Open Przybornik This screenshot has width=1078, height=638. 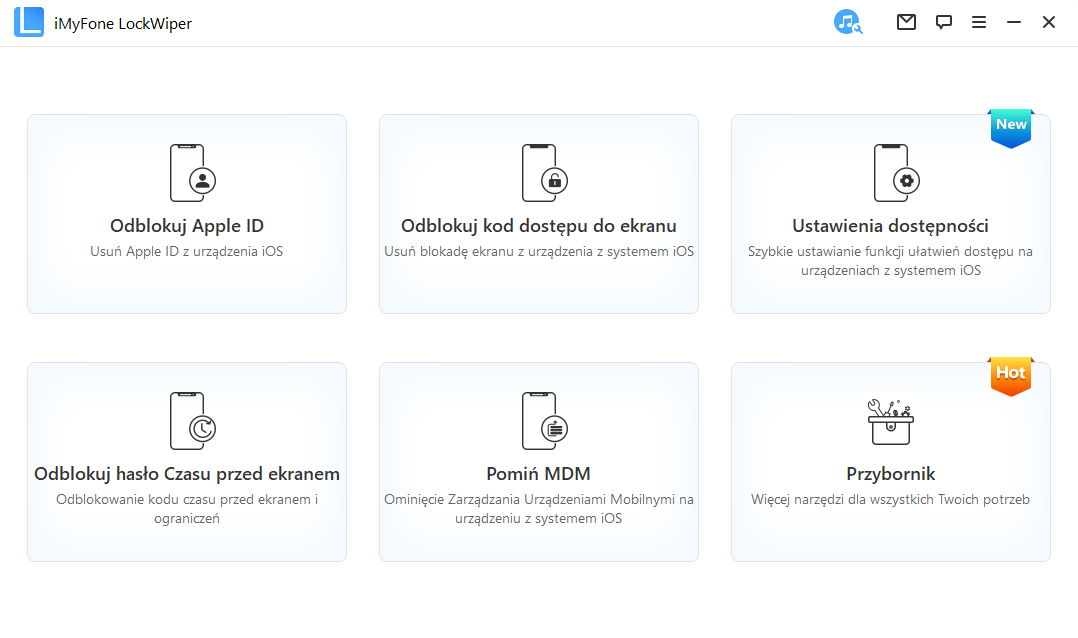[x=890, y=474]
